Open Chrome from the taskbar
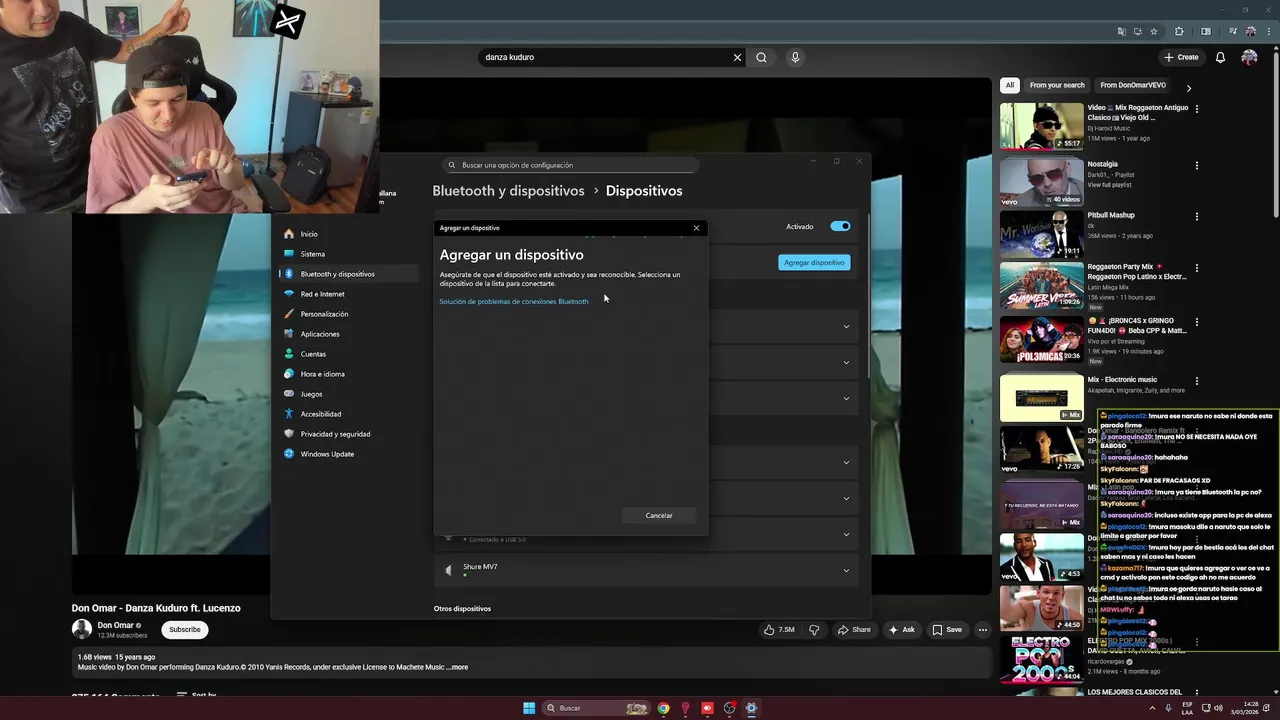Viewport: 1280px width, 720px height. pos(663,708)
